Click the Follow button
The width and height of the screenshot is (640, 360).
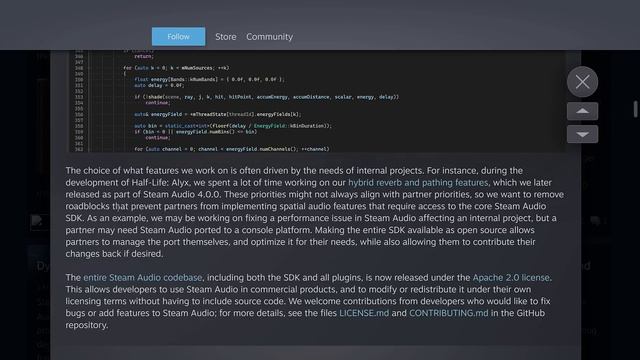coord(178,37)
